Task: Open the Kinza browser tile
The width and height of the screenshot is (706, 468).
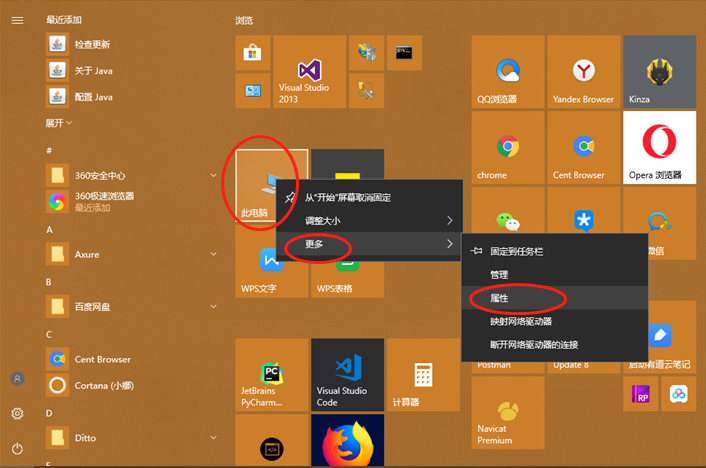Action: pyautogui.click(x=659, y=72)
